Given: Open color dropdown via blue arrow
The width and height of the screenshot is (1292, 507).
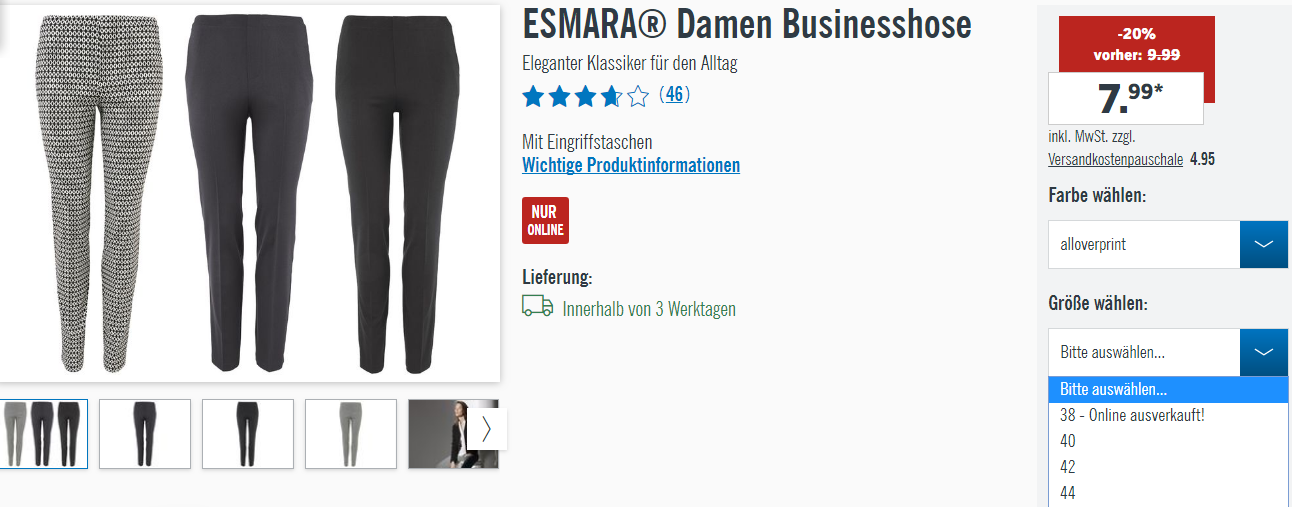Looking at the screenshot, I should tap(1264, 244).
